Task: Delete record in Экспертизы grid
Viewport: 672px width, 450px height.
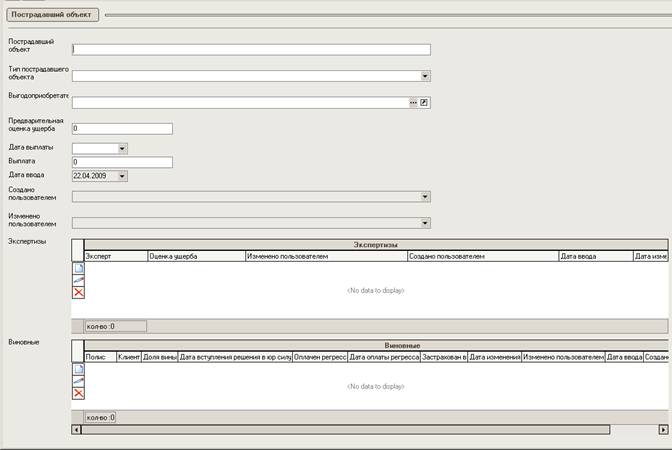Action: [x=78, y=292]
